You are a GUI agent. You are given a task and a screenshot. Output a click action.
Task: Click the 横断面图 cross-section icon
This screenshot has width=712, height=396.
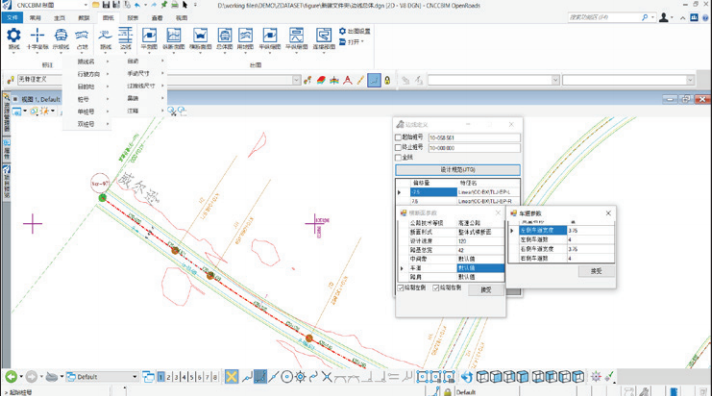tap(200, 39)
